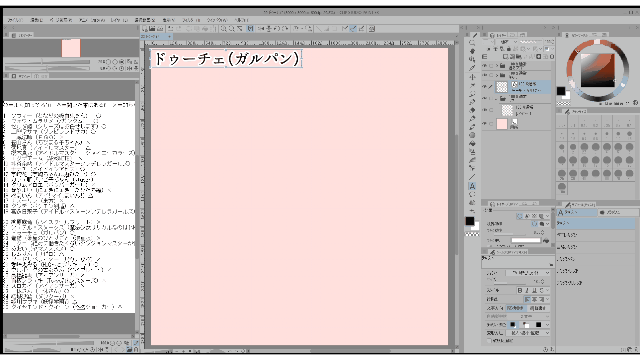Open the Filter menu

tap(191, 20)
